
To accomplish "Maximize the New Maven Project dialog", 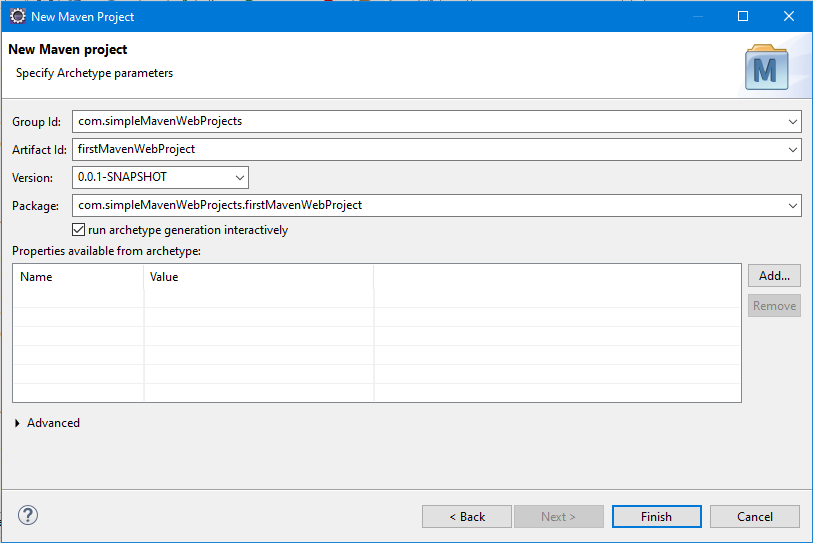I will [742, 16].
